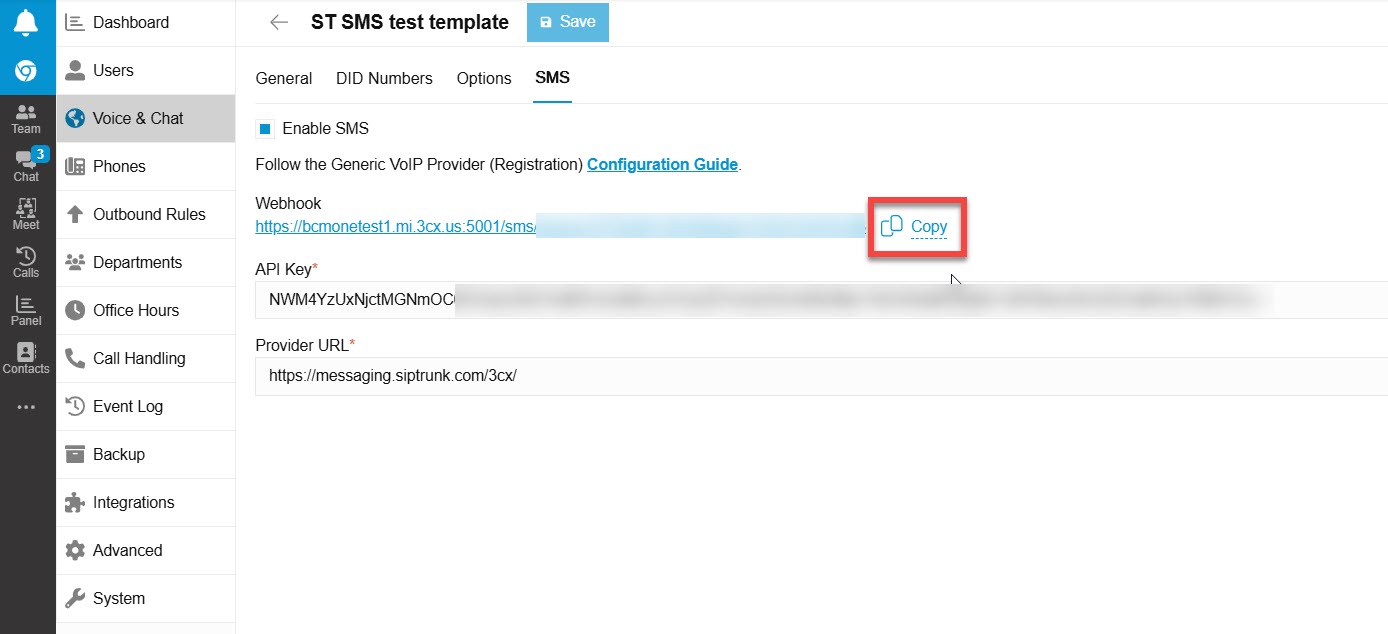This screenshot has width=1388, height=634.
Task: Open the Meet icon in the sidebar
Action: pos(26,214)
